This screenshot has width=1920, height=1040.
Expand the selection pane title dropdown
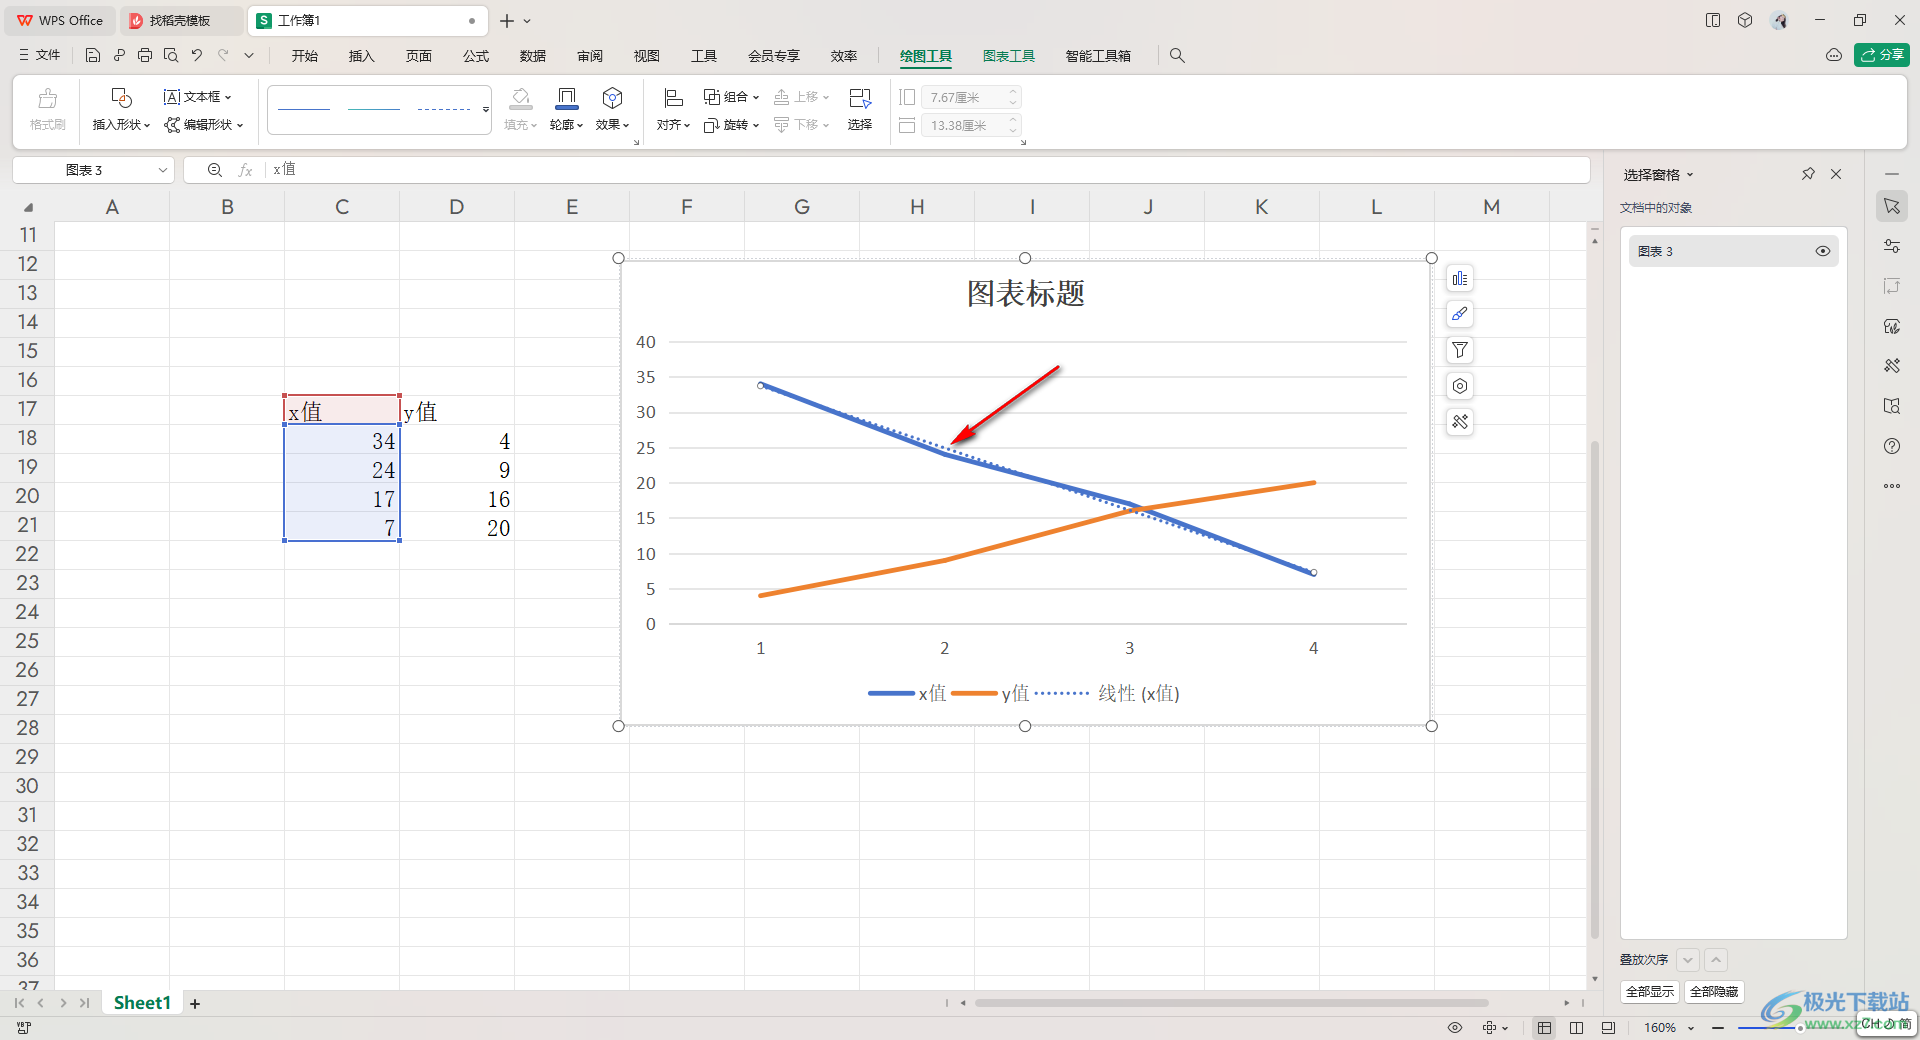[1690, 175]
